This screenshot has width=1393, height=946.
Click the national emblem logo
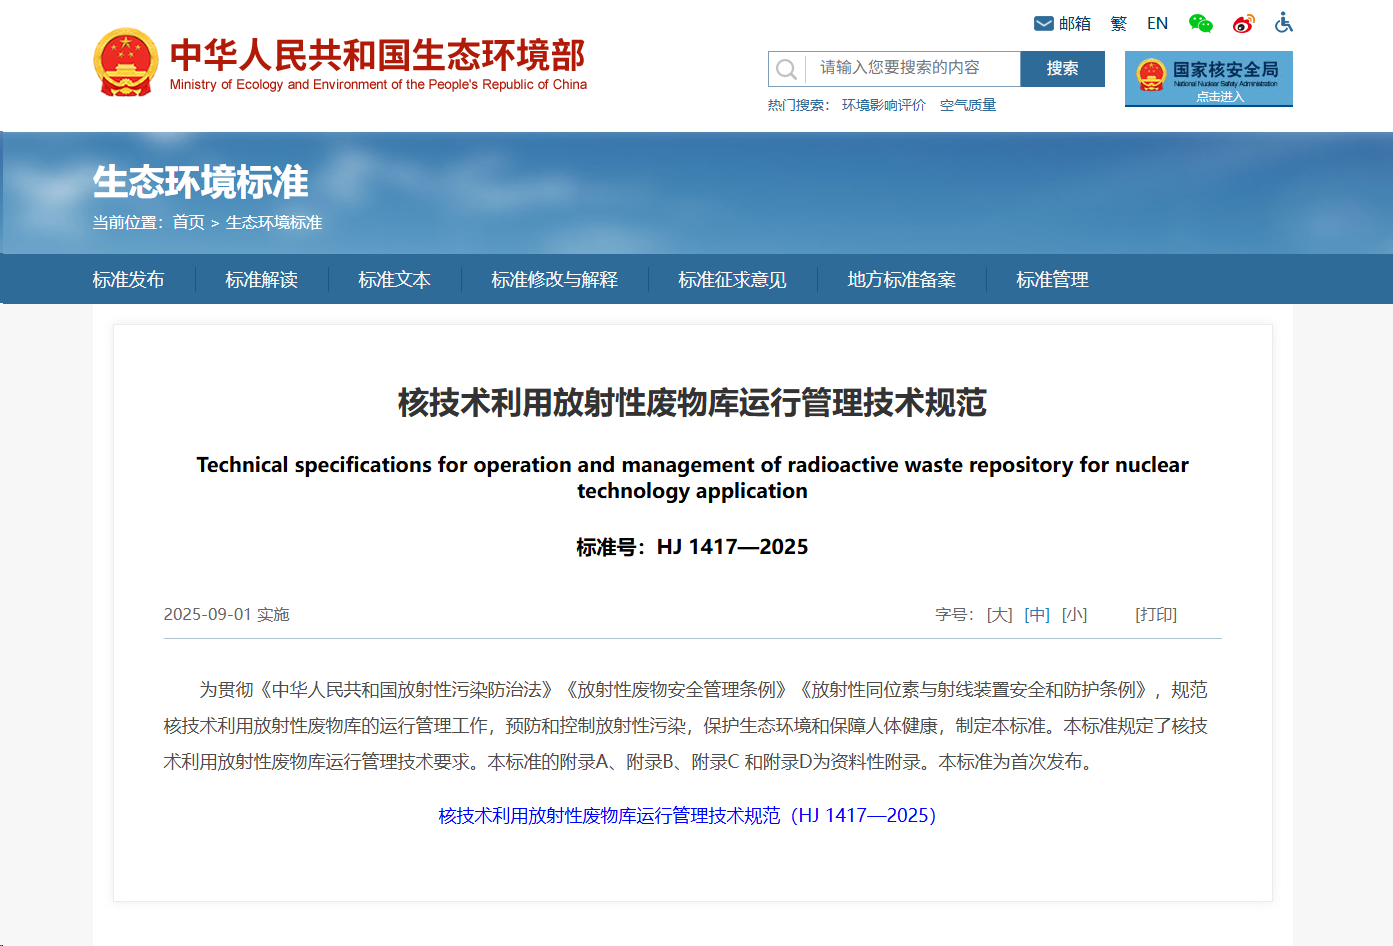pyautogui.click(x=126, y=62)
